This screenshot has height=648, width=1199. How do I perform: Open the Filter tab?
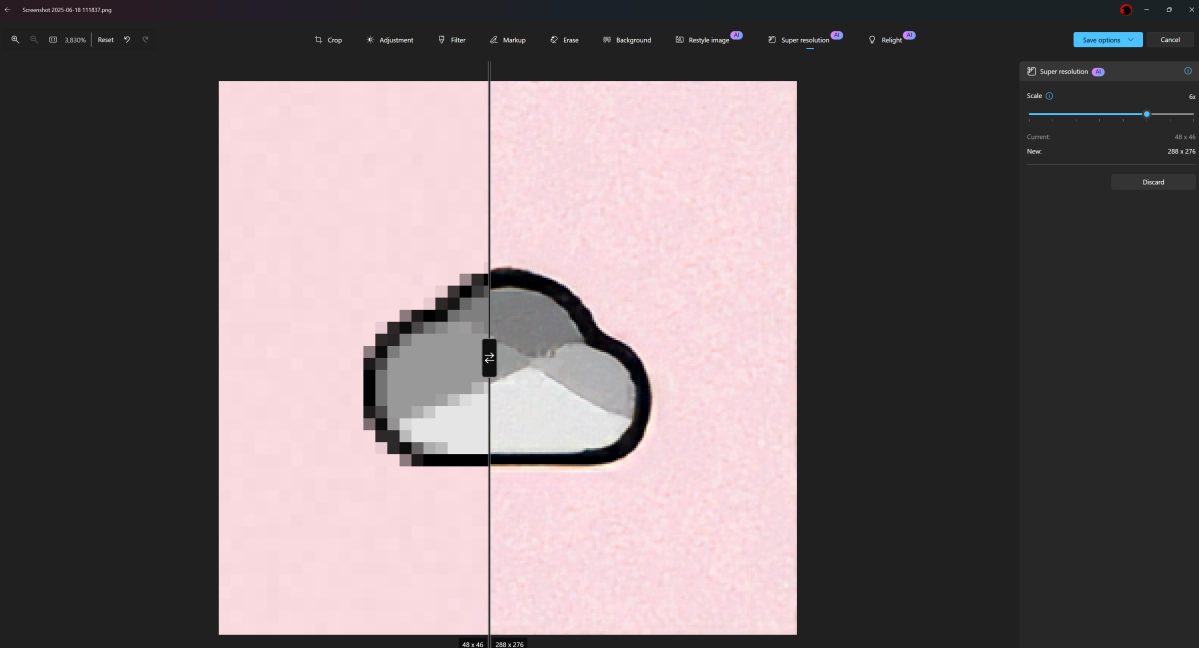pyautogui.click(x=451, y=40)
